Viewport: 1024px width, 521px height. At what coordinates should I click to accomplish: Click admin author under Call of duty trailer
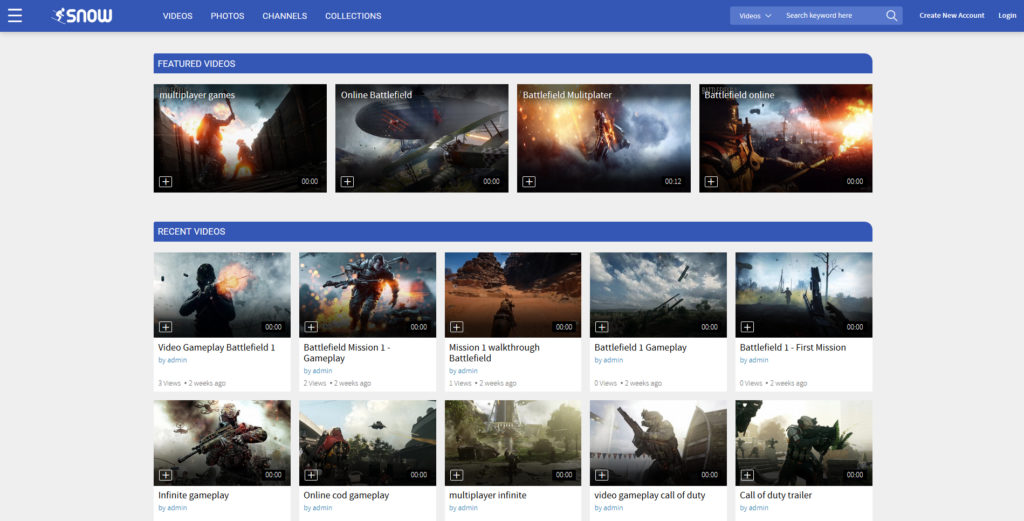click(759, 507)
